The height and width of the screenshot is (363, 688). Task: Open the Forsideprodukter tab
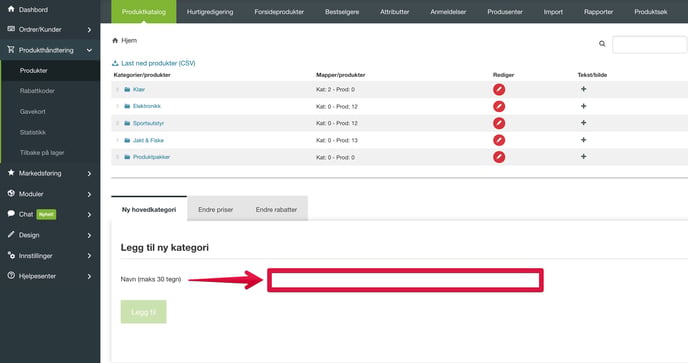point(279,12)
